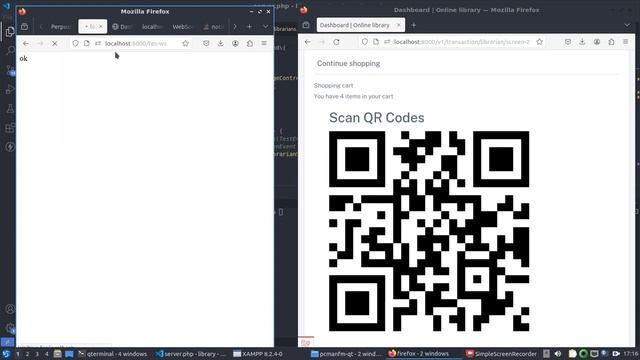Close the Dashboard | Online library tab

pos(399,25)
